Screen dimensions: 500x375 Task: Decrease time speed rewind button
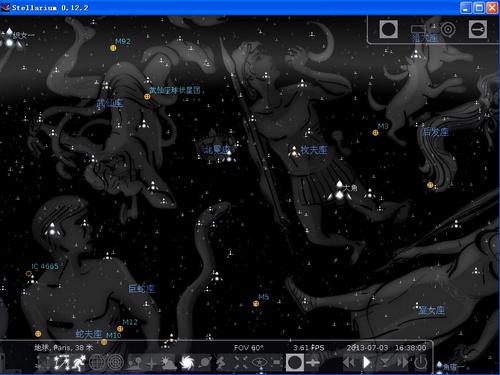click(349, 363)
